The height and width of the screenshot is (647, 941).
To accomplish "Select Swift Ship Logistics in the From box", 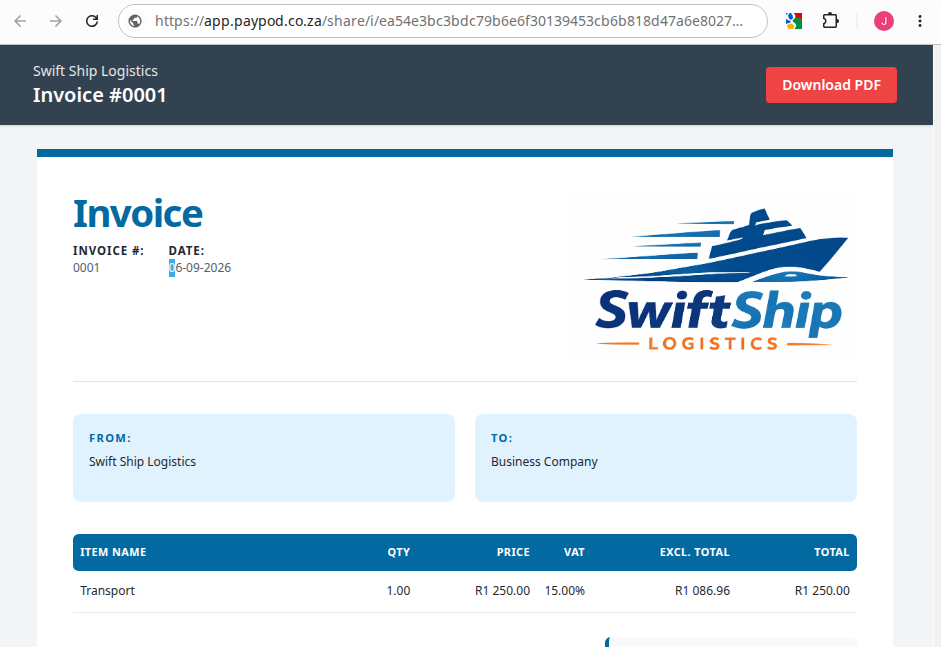I will click(142, 462).
